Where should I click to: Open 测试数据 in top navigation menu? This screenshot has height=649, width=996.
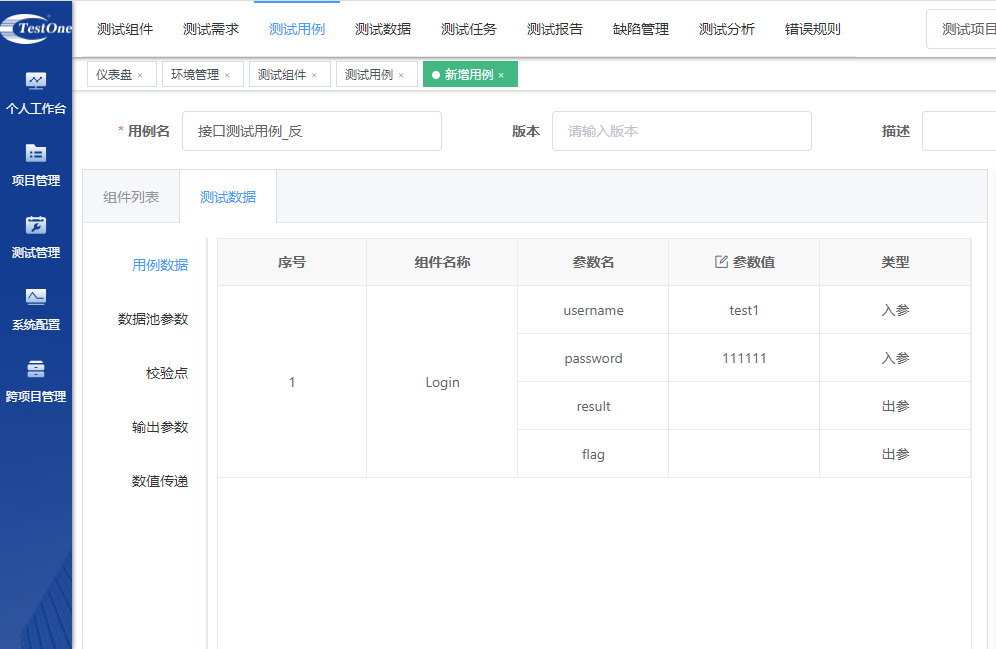(x=383, y=29)
